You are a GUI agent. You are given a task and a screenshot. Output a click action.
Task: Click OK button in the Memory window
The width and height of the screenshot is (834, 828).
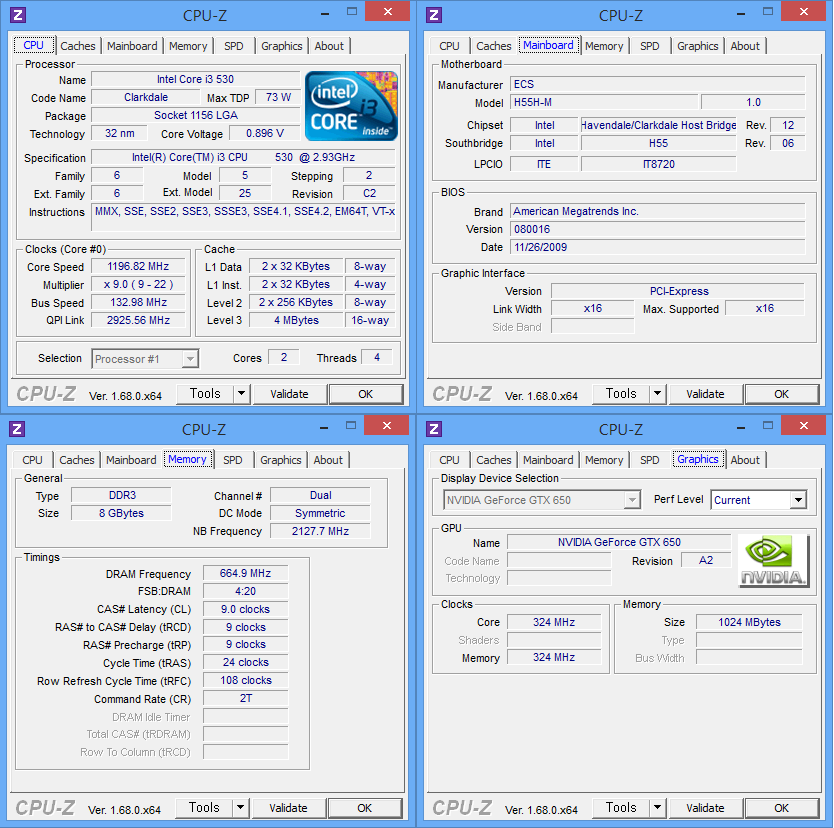coord(365,808)
